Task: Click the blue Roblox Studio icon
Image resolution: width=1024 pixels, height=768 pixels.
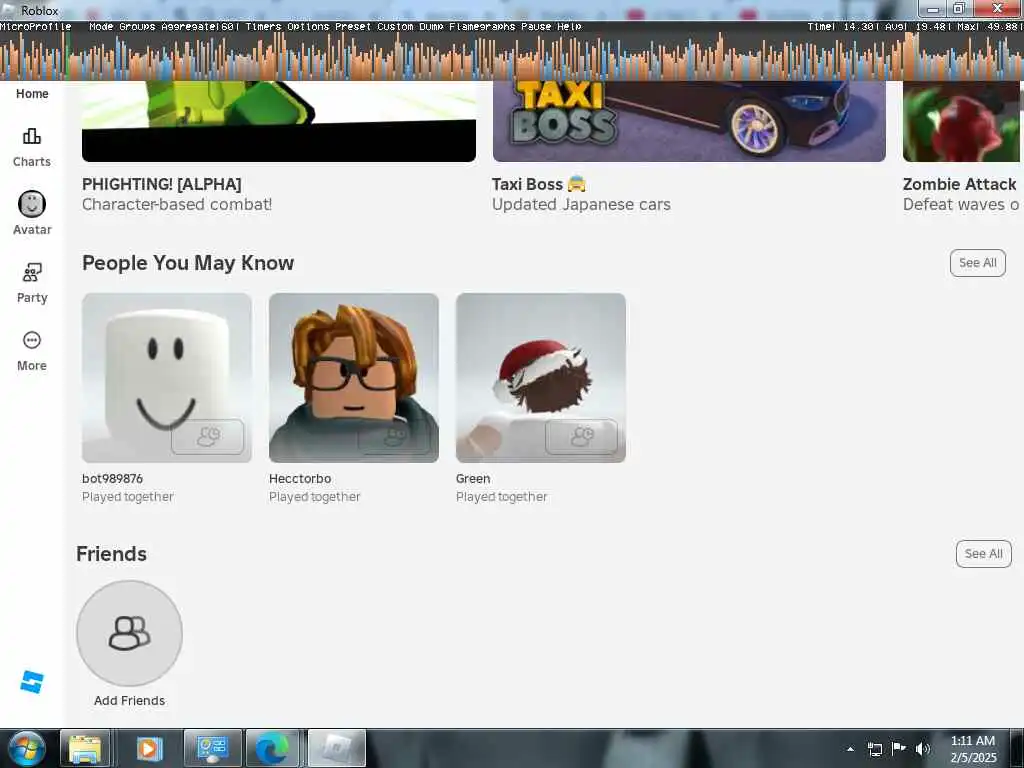Action: pyautogui.click(x=31, y=682)
